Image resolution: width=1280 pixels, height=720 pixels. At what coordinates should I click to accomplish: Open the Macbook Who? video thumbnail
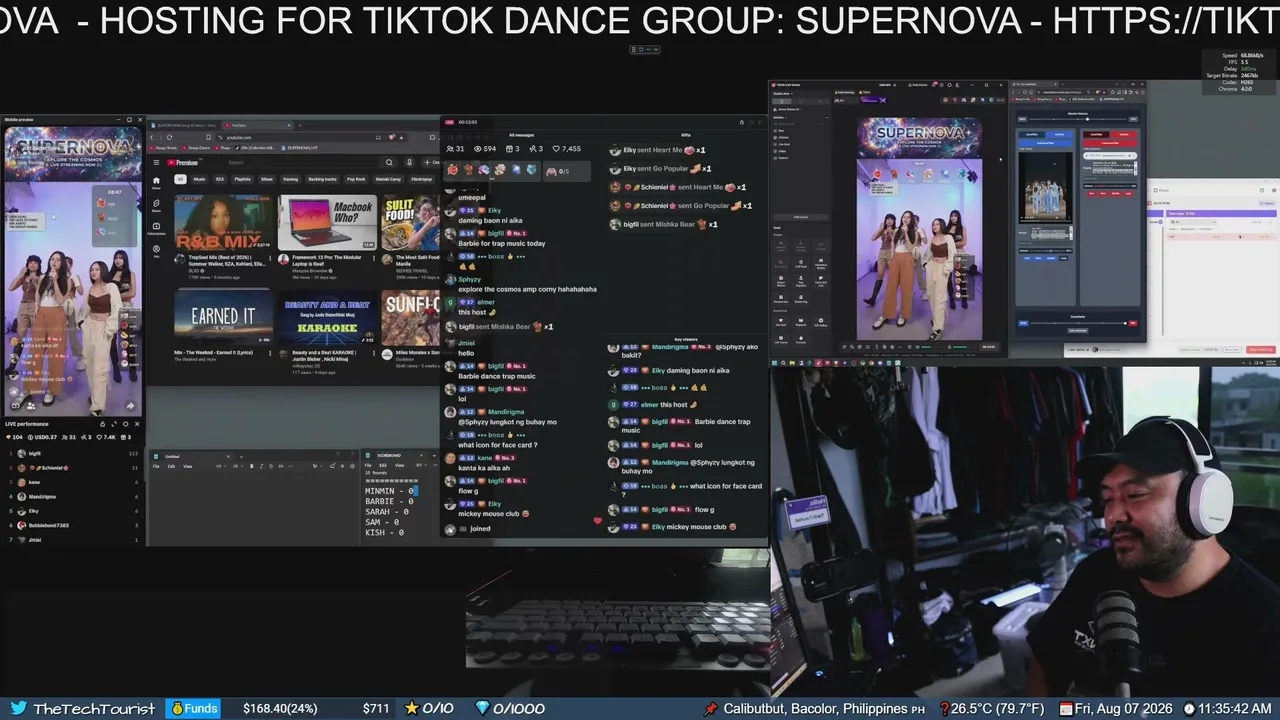[x=327, y=223]
